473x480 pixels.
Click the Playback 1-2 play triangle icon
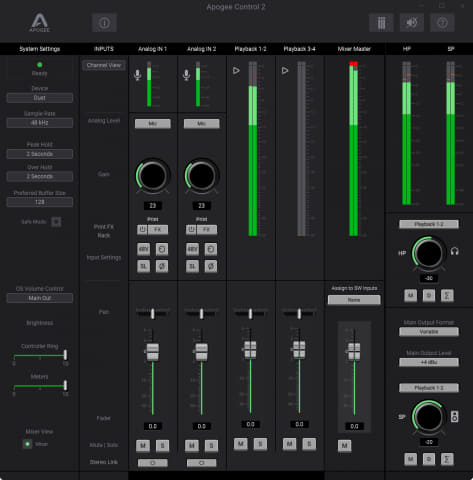coord(236,71)
